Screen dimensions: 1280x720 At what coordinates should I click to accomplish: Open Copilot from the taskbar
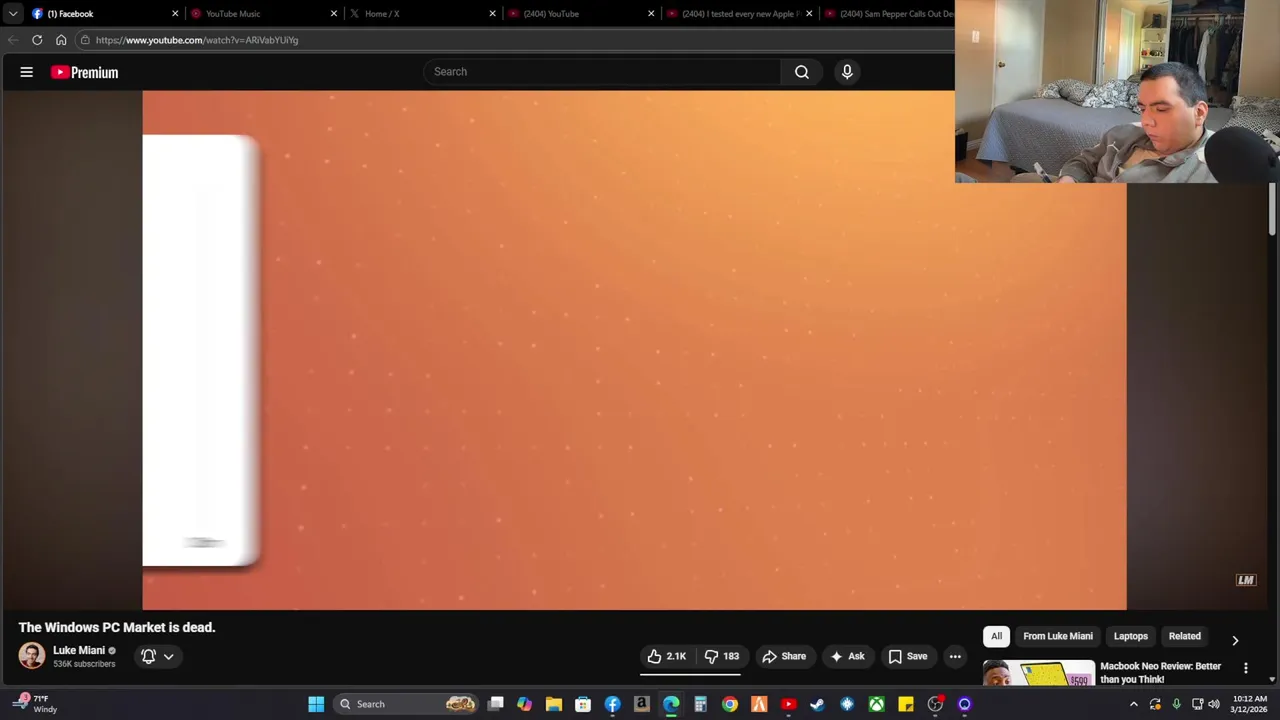[524, 704]
